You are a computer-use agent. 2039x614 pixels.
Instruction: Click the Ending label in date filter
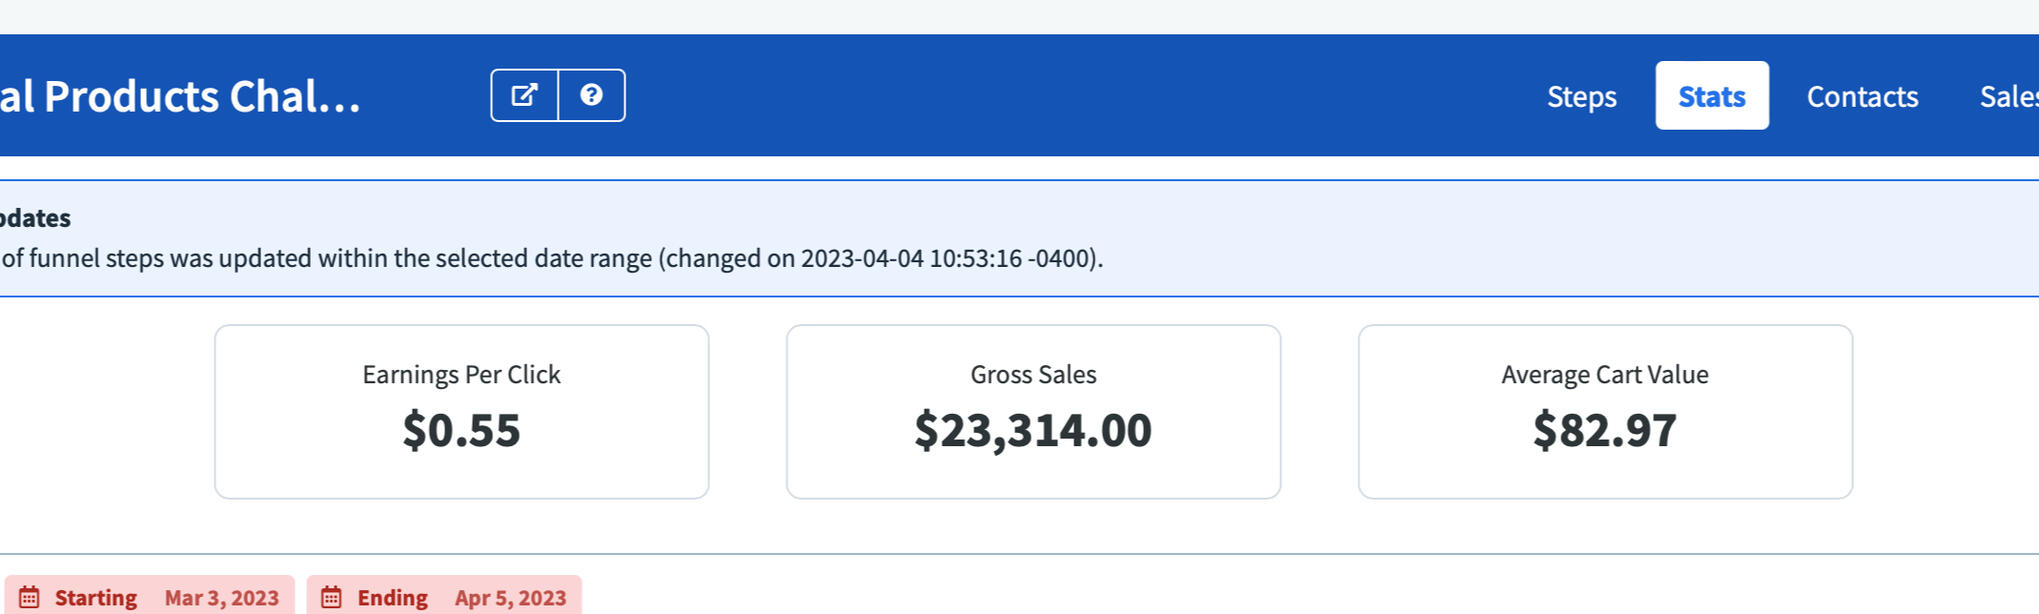pyautogui.click(x=392, y=598)
